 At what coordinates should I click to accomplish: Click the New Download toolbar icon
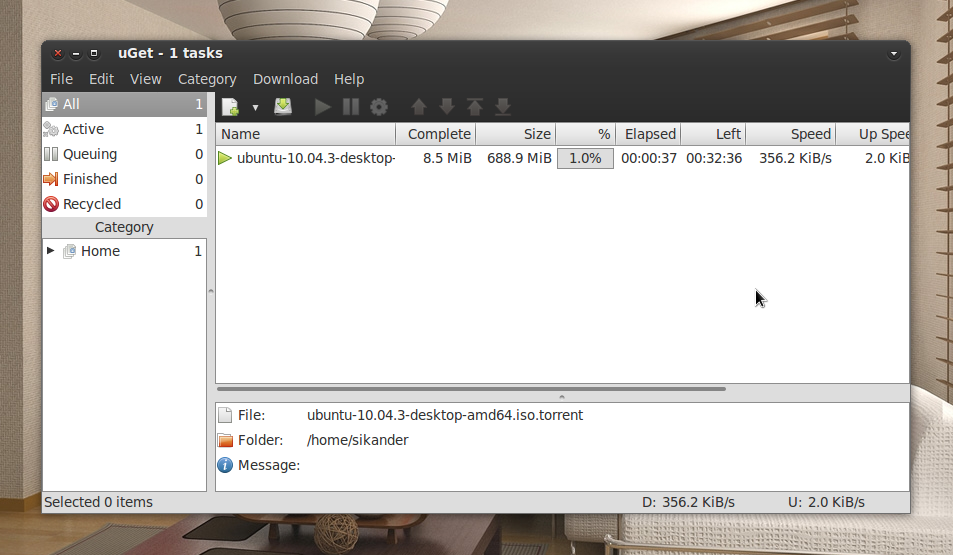(230, 107)
